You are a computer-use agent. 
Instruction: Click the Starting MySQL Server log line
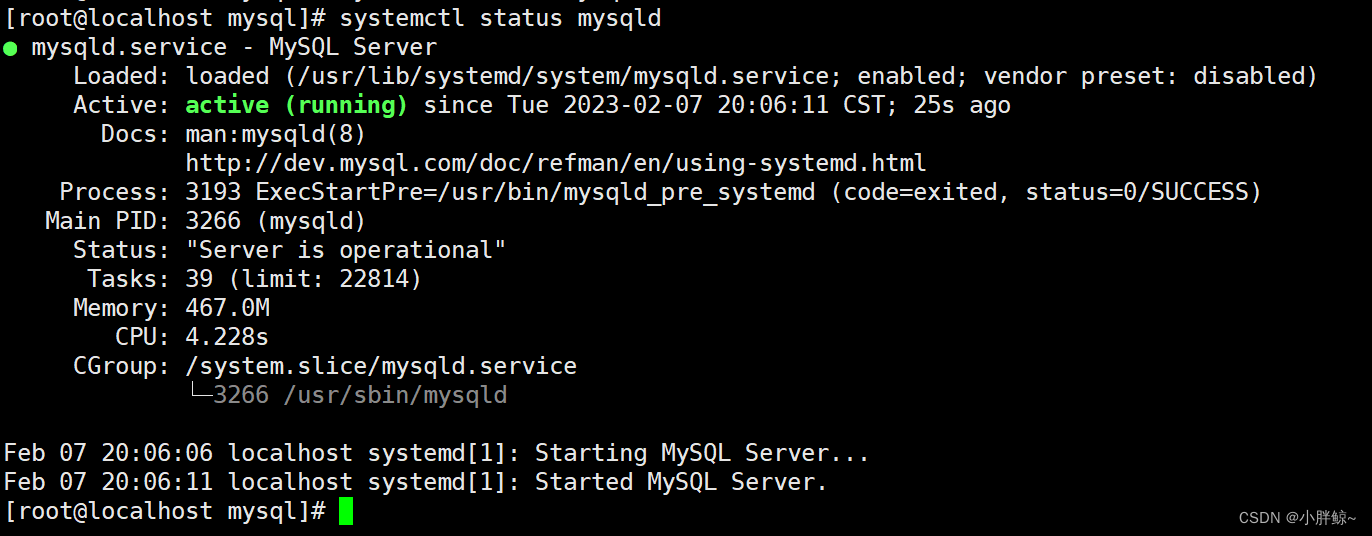coord(437,453)
